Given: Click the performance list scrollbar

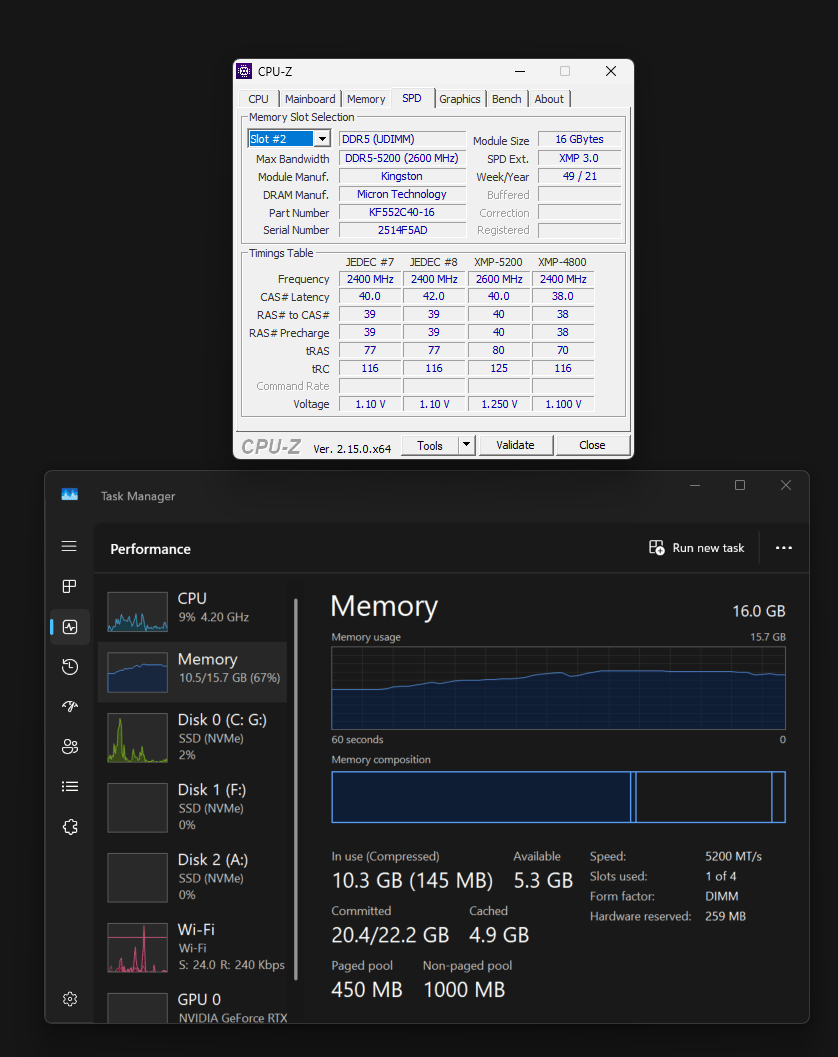Looking at the screenshot, I should (x=295, y=789).
